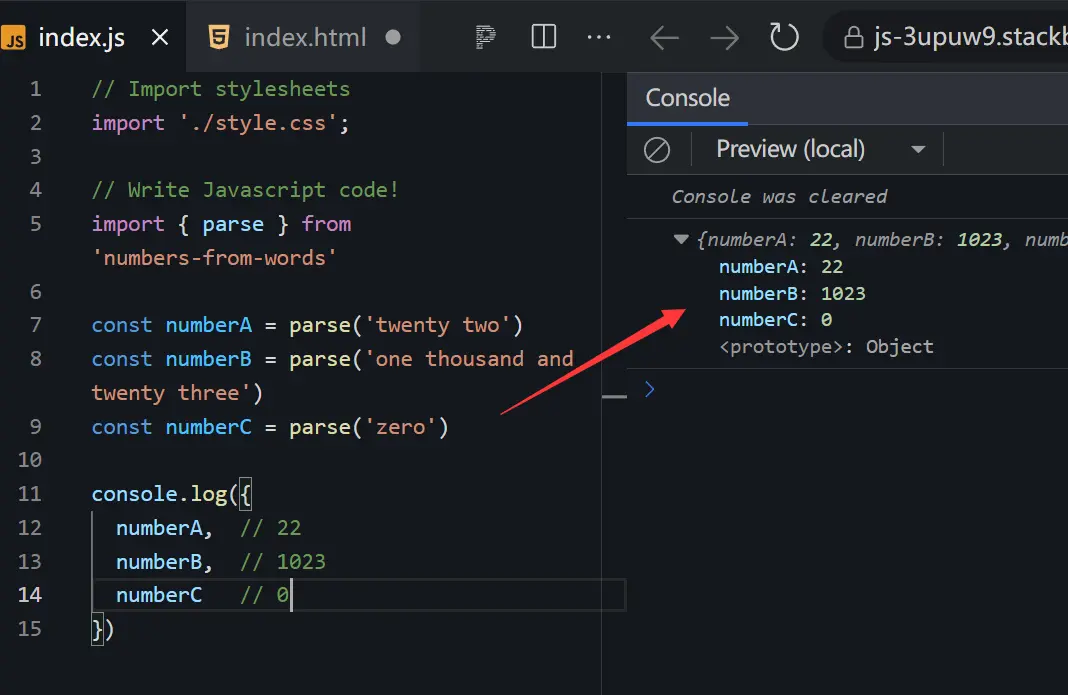Go back in the preview browser
The width and height of the screenshot is (1068, 695).
pyautogui.click(x=664, y=38)
